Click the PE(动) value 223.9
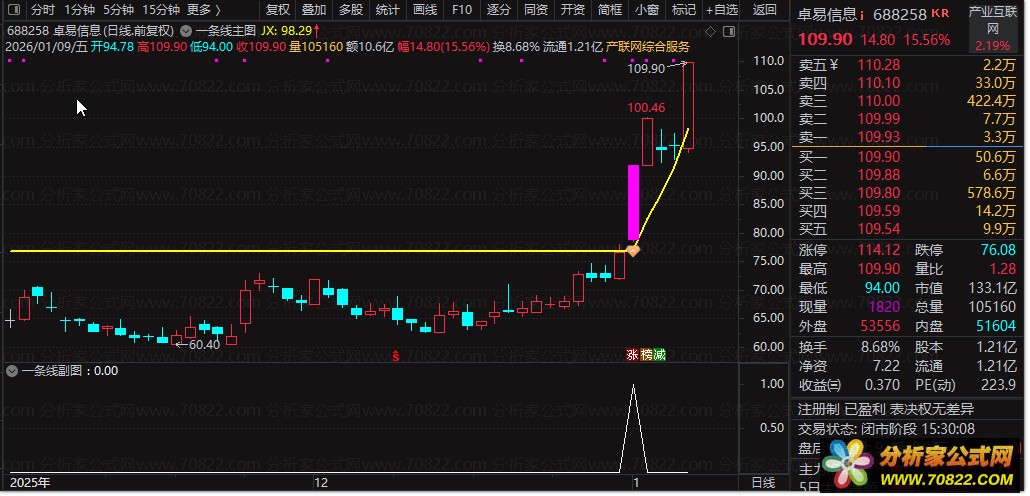 1000,385
